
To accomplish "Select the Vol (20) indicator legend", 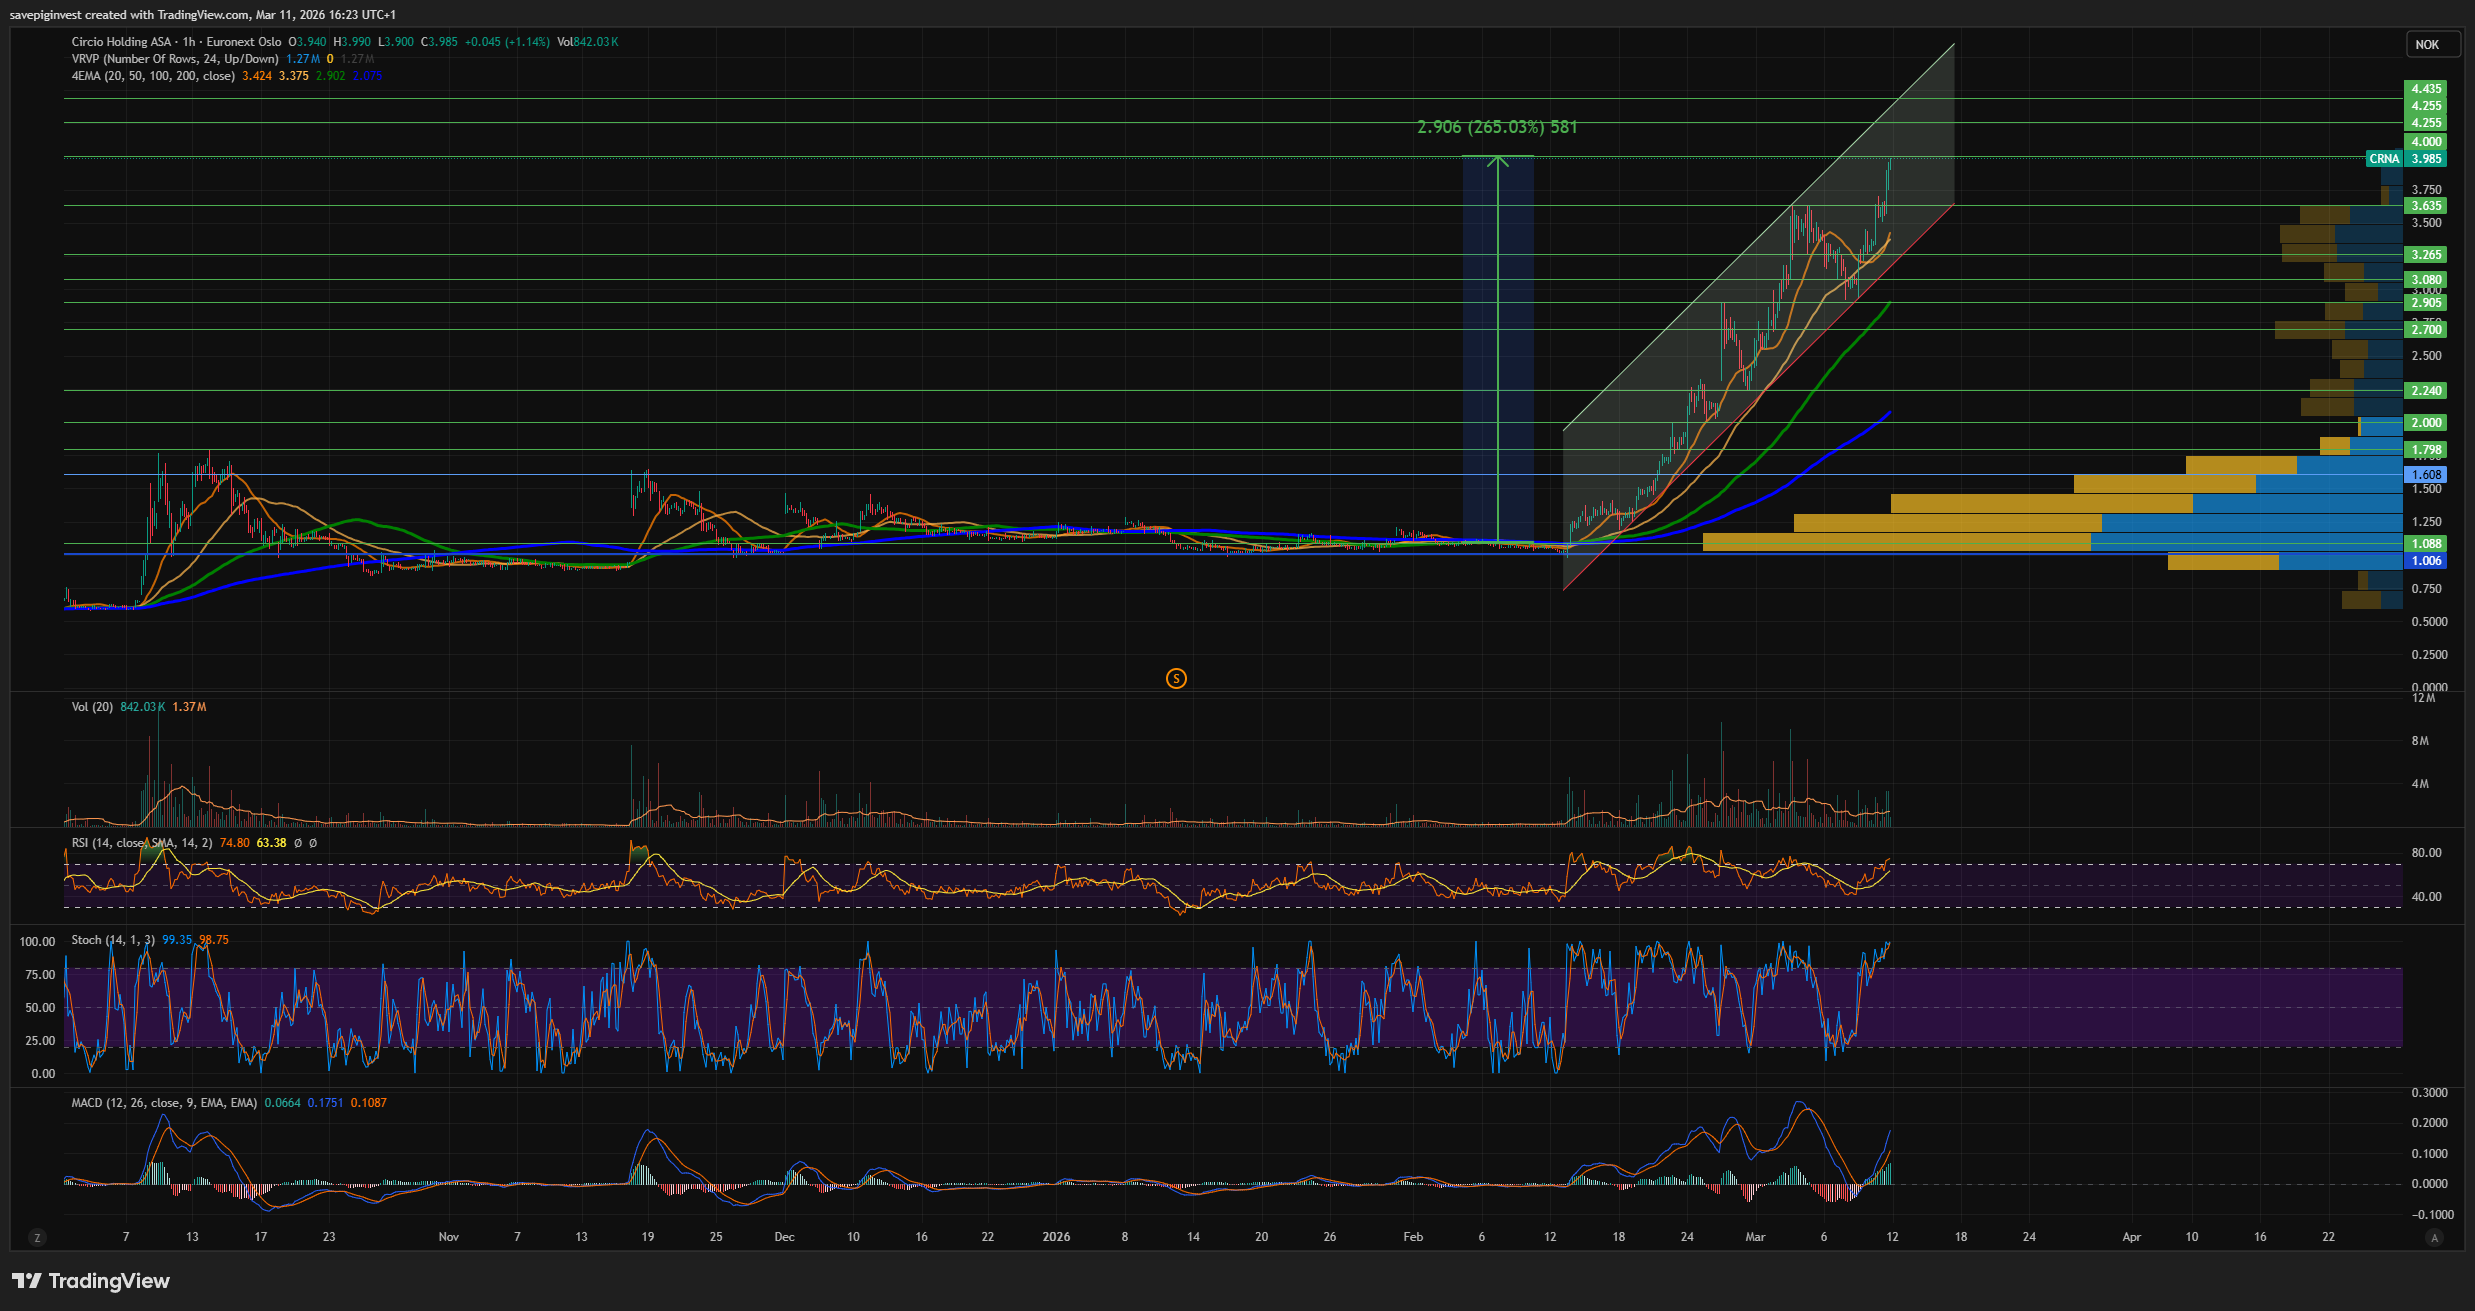I will 92,707.
